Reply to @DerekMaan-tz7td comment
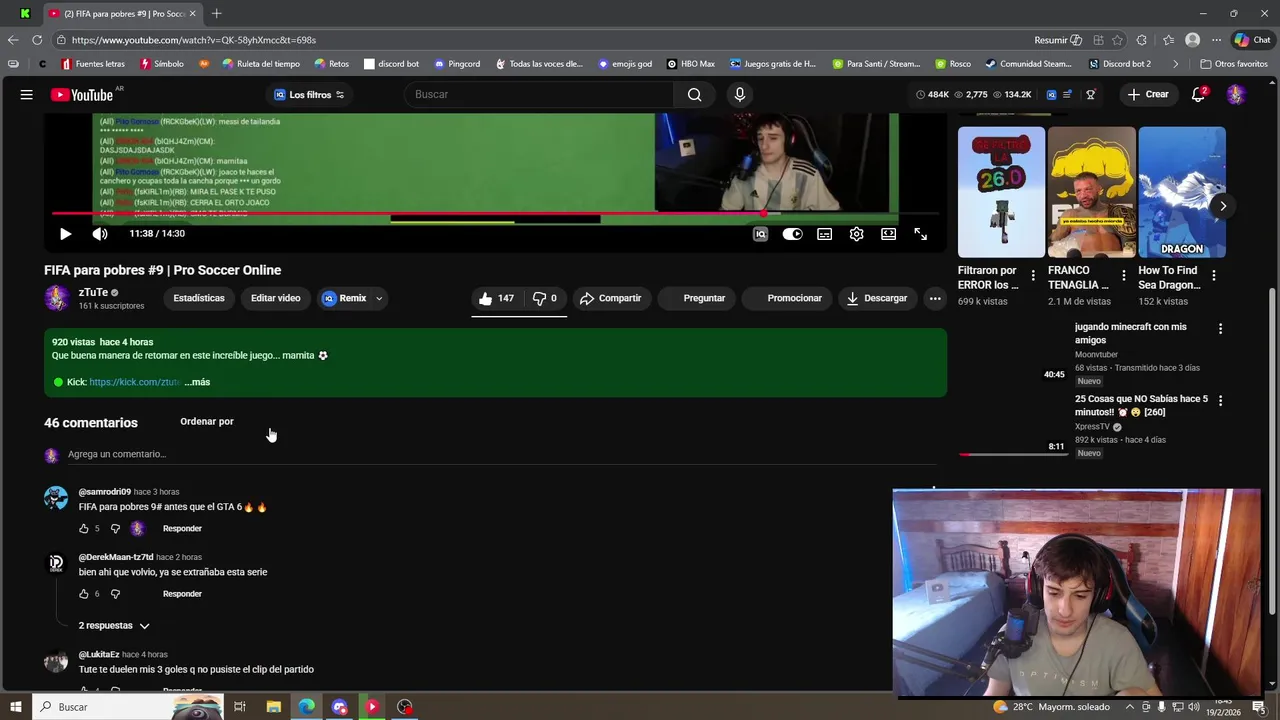1280x720 pixels. 182,594
